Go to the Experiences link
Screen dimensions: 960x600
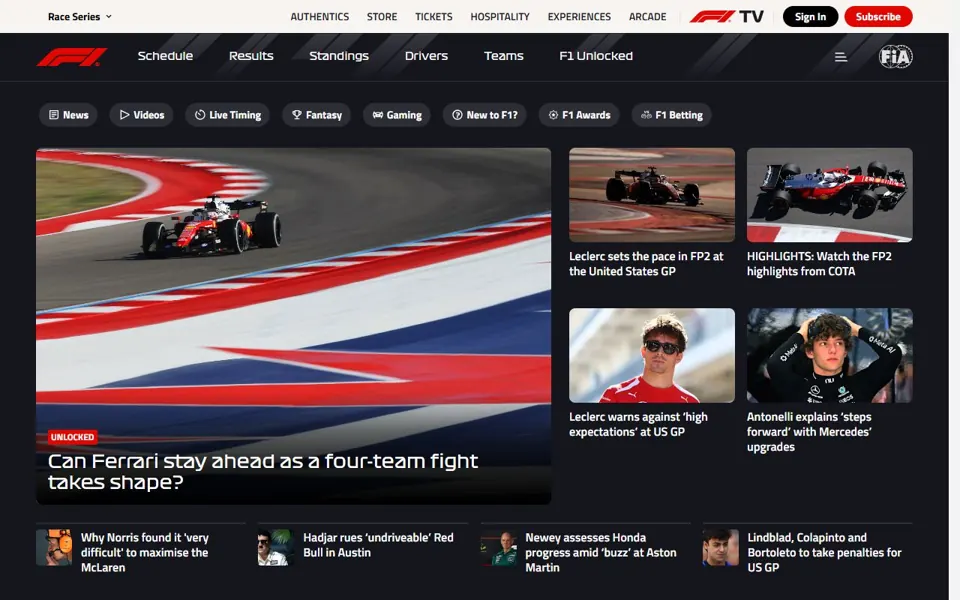coord(579,17)
